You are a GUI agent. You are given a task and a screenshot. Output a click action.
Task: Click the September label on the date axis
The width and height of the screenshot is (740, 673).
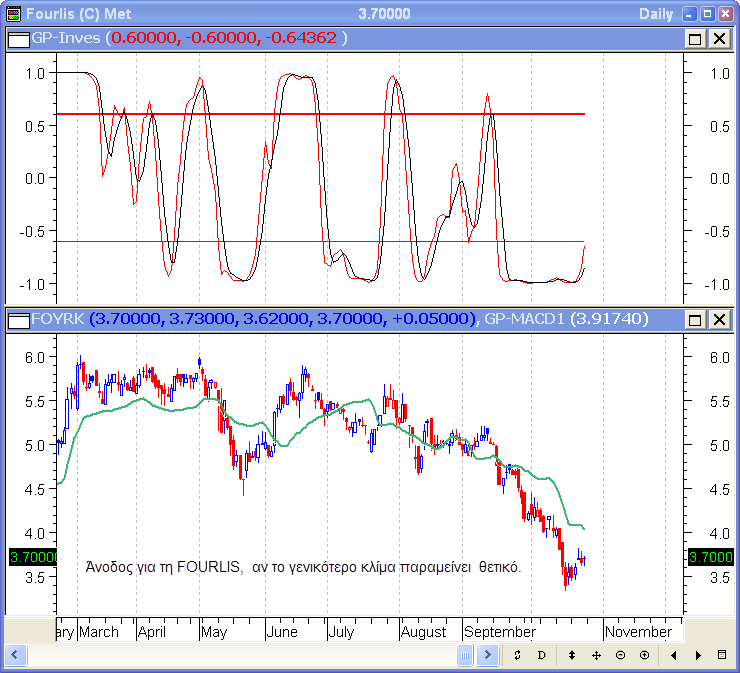click(x=500, y=632)
